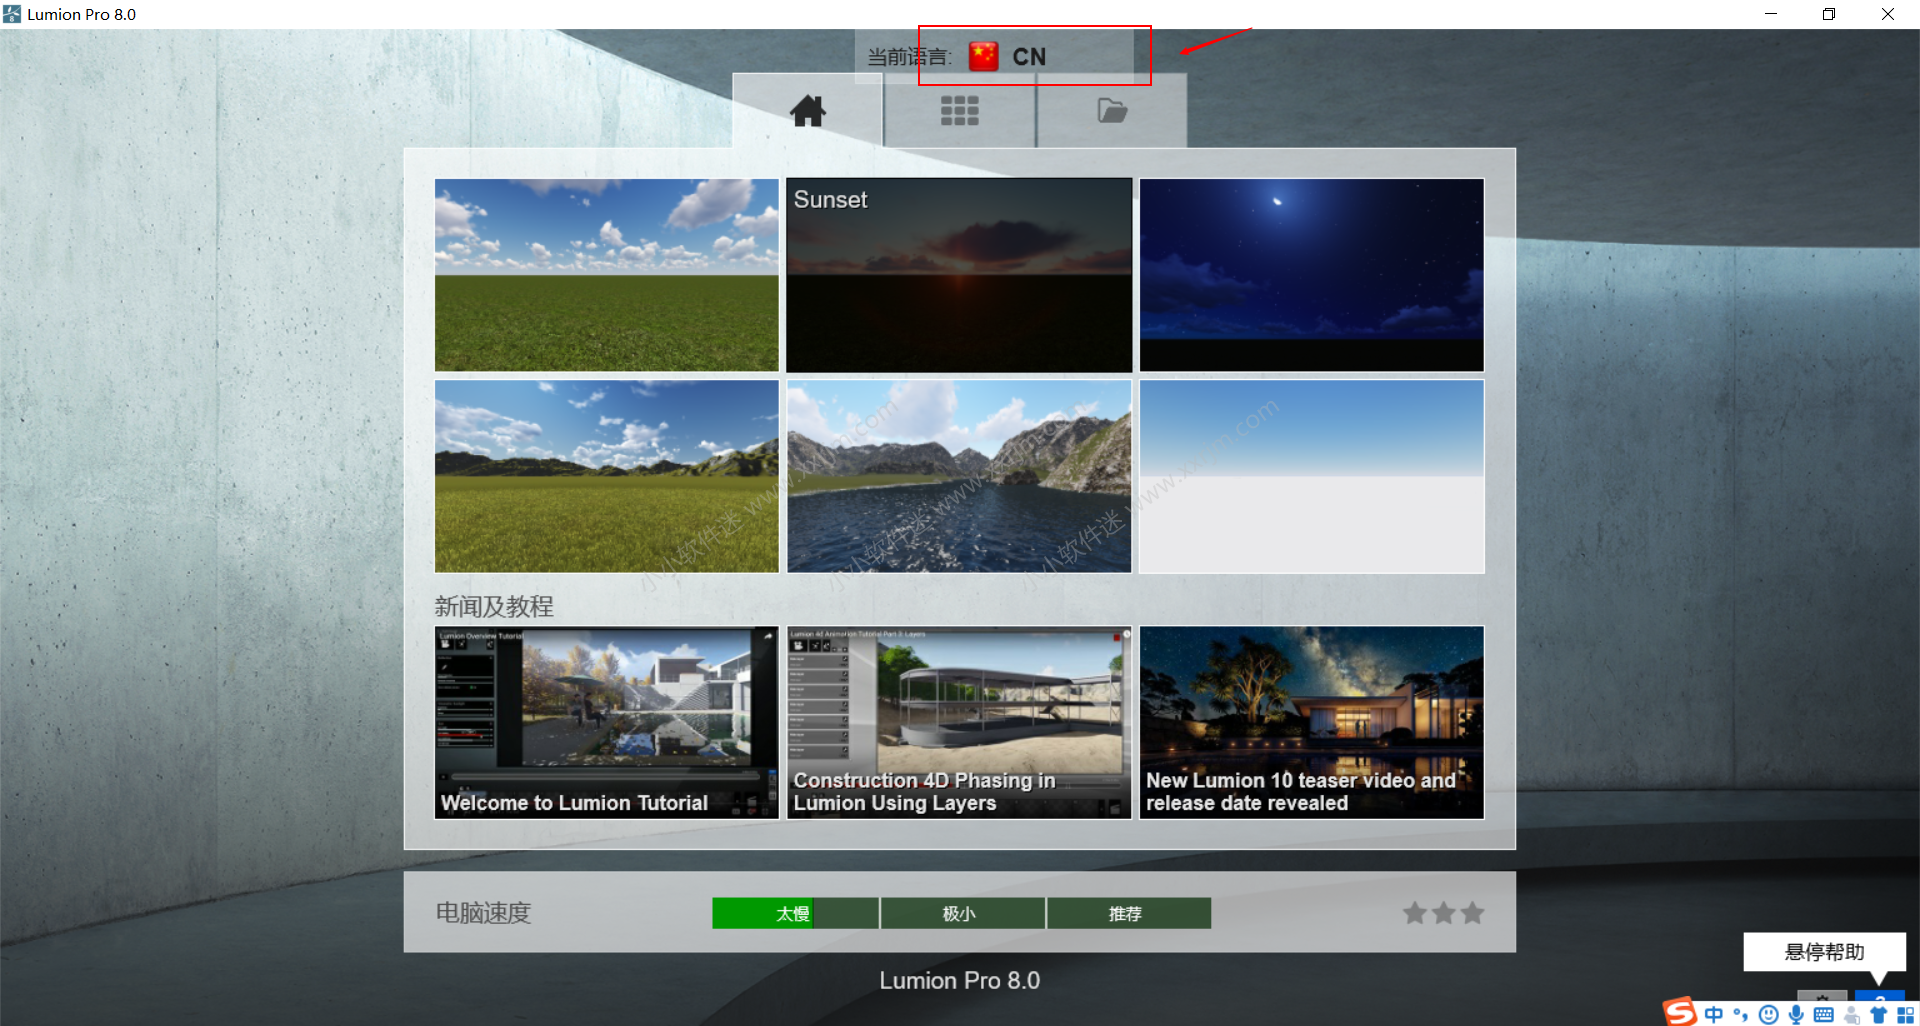Pick the grassy hills scene template

coord(607,476)
